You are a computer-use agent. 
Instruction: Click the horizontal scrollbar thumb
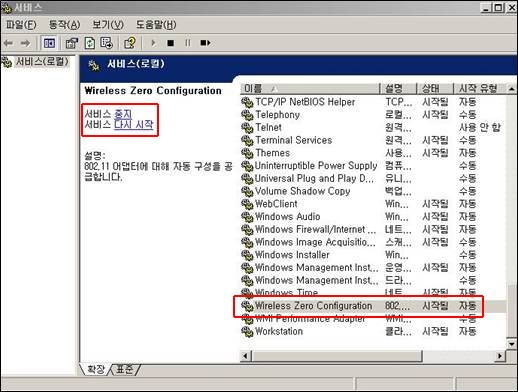point(337,356)
